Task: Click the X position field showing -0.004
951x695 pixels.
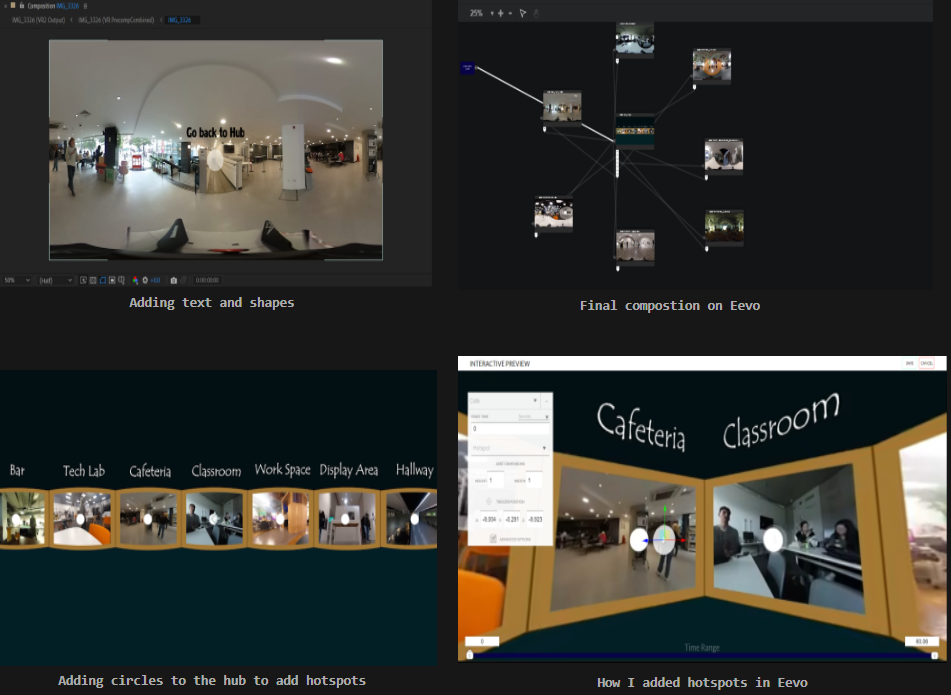Action: pos(489,519)
